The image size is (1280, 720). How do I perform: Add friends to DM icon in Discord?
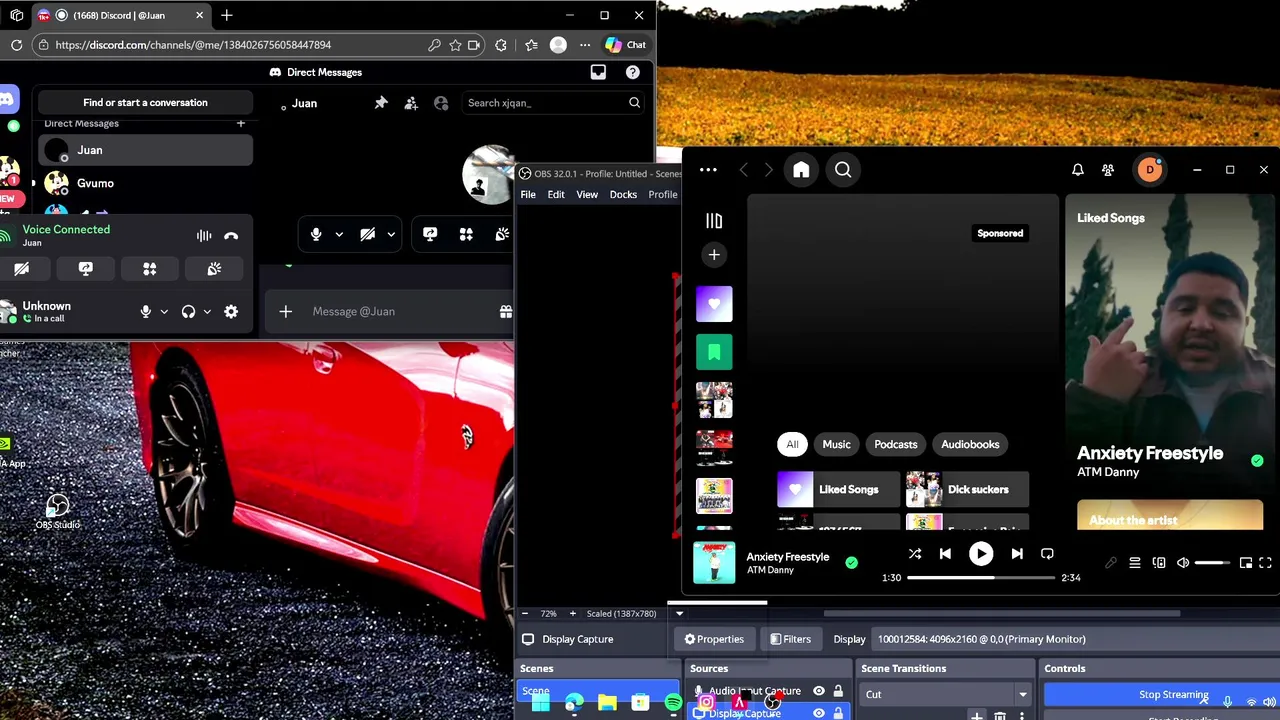click(x=411, y=103)
